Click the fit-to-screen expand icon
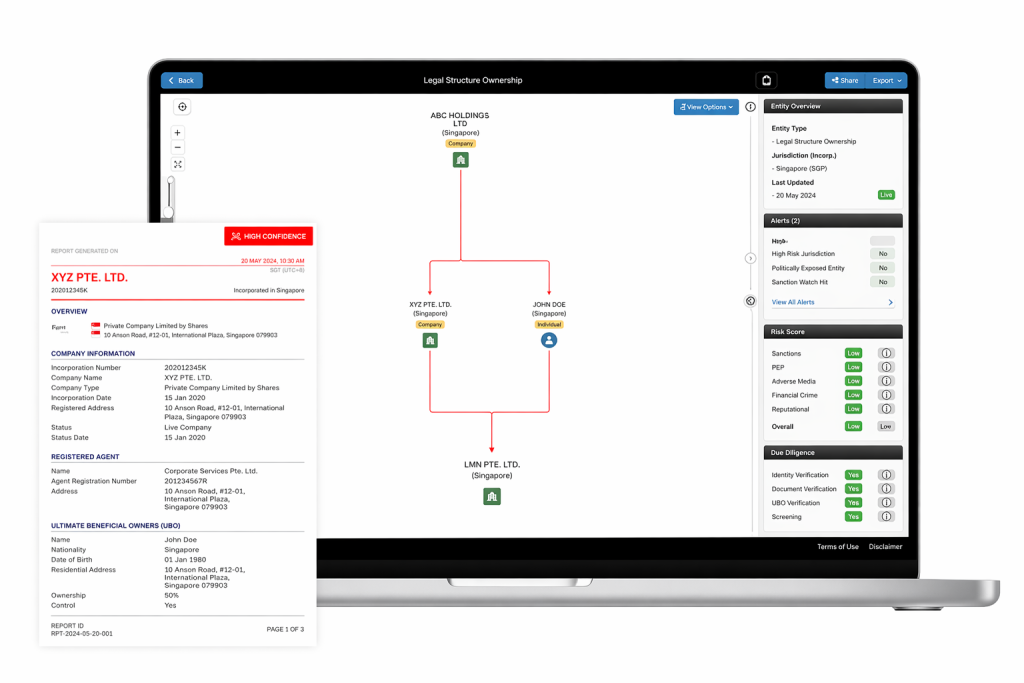 pos(178,164)
